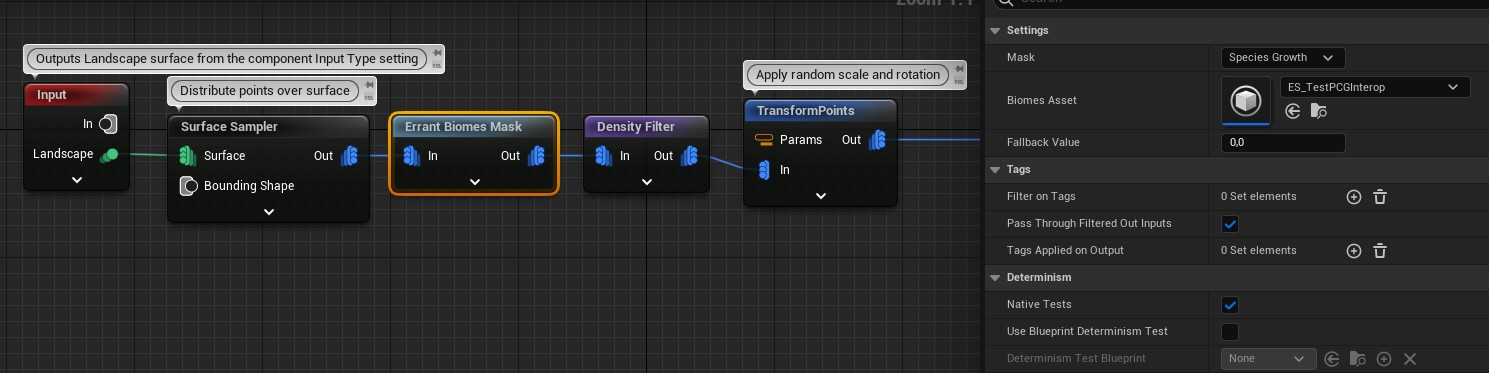Image resolution: width=1489 pixels, height=373 pixels.
Task: Remove all Tags Applied on Output elements
Action: point(1380,251)
